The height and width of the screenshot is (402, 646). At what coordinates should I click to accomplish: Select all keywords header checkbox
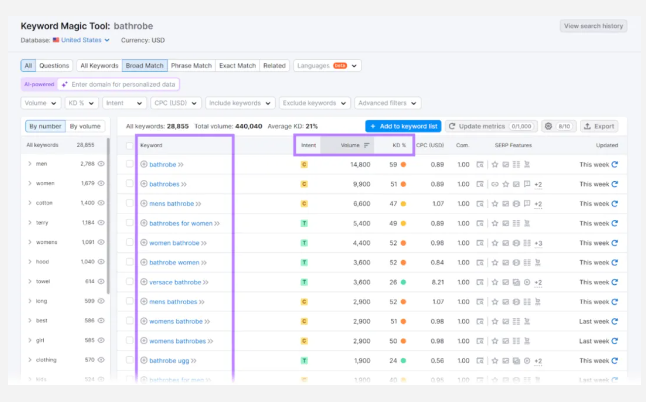130,145
